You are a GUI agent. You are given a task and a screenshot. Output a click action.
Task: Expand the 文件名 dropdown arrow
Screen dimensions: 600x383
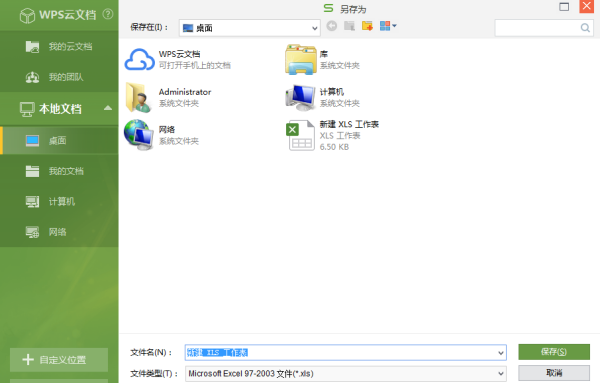point(501,353)
